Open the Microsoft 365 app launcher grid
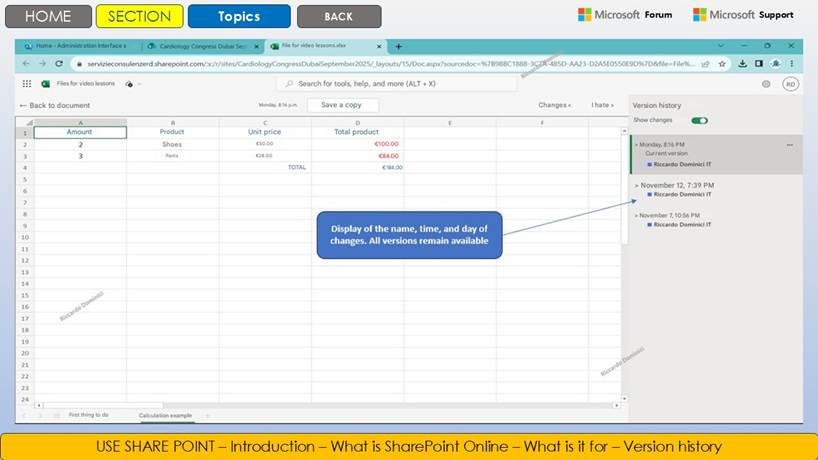The image size is (818, 460). point(27,84)
